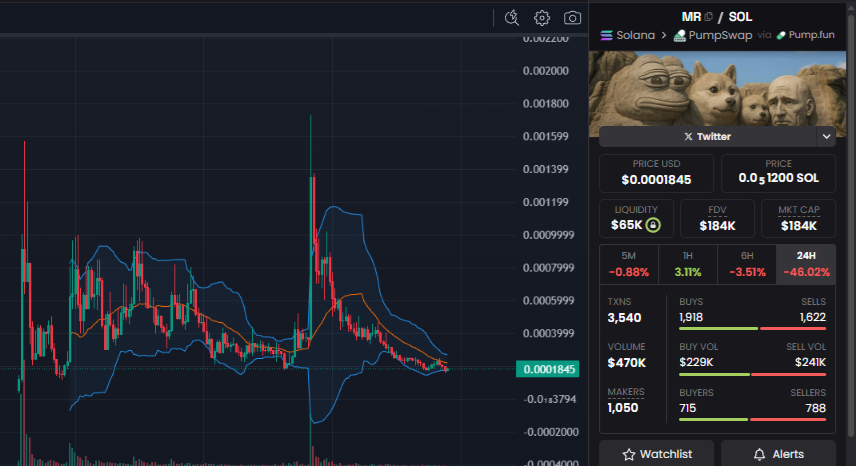
Task: Click the SELL VOL $241K value
Action: pyautogui.click(x=810, y=362)
